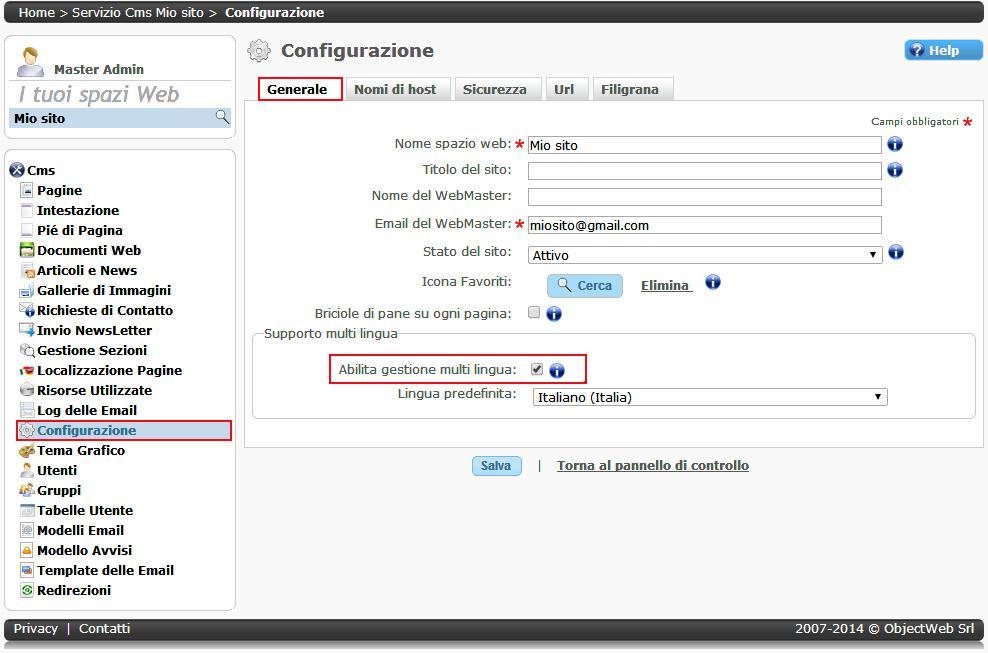The image size is (988, 653).
Task: Open the Nomi di host tab
Action: tap(395, 89)
